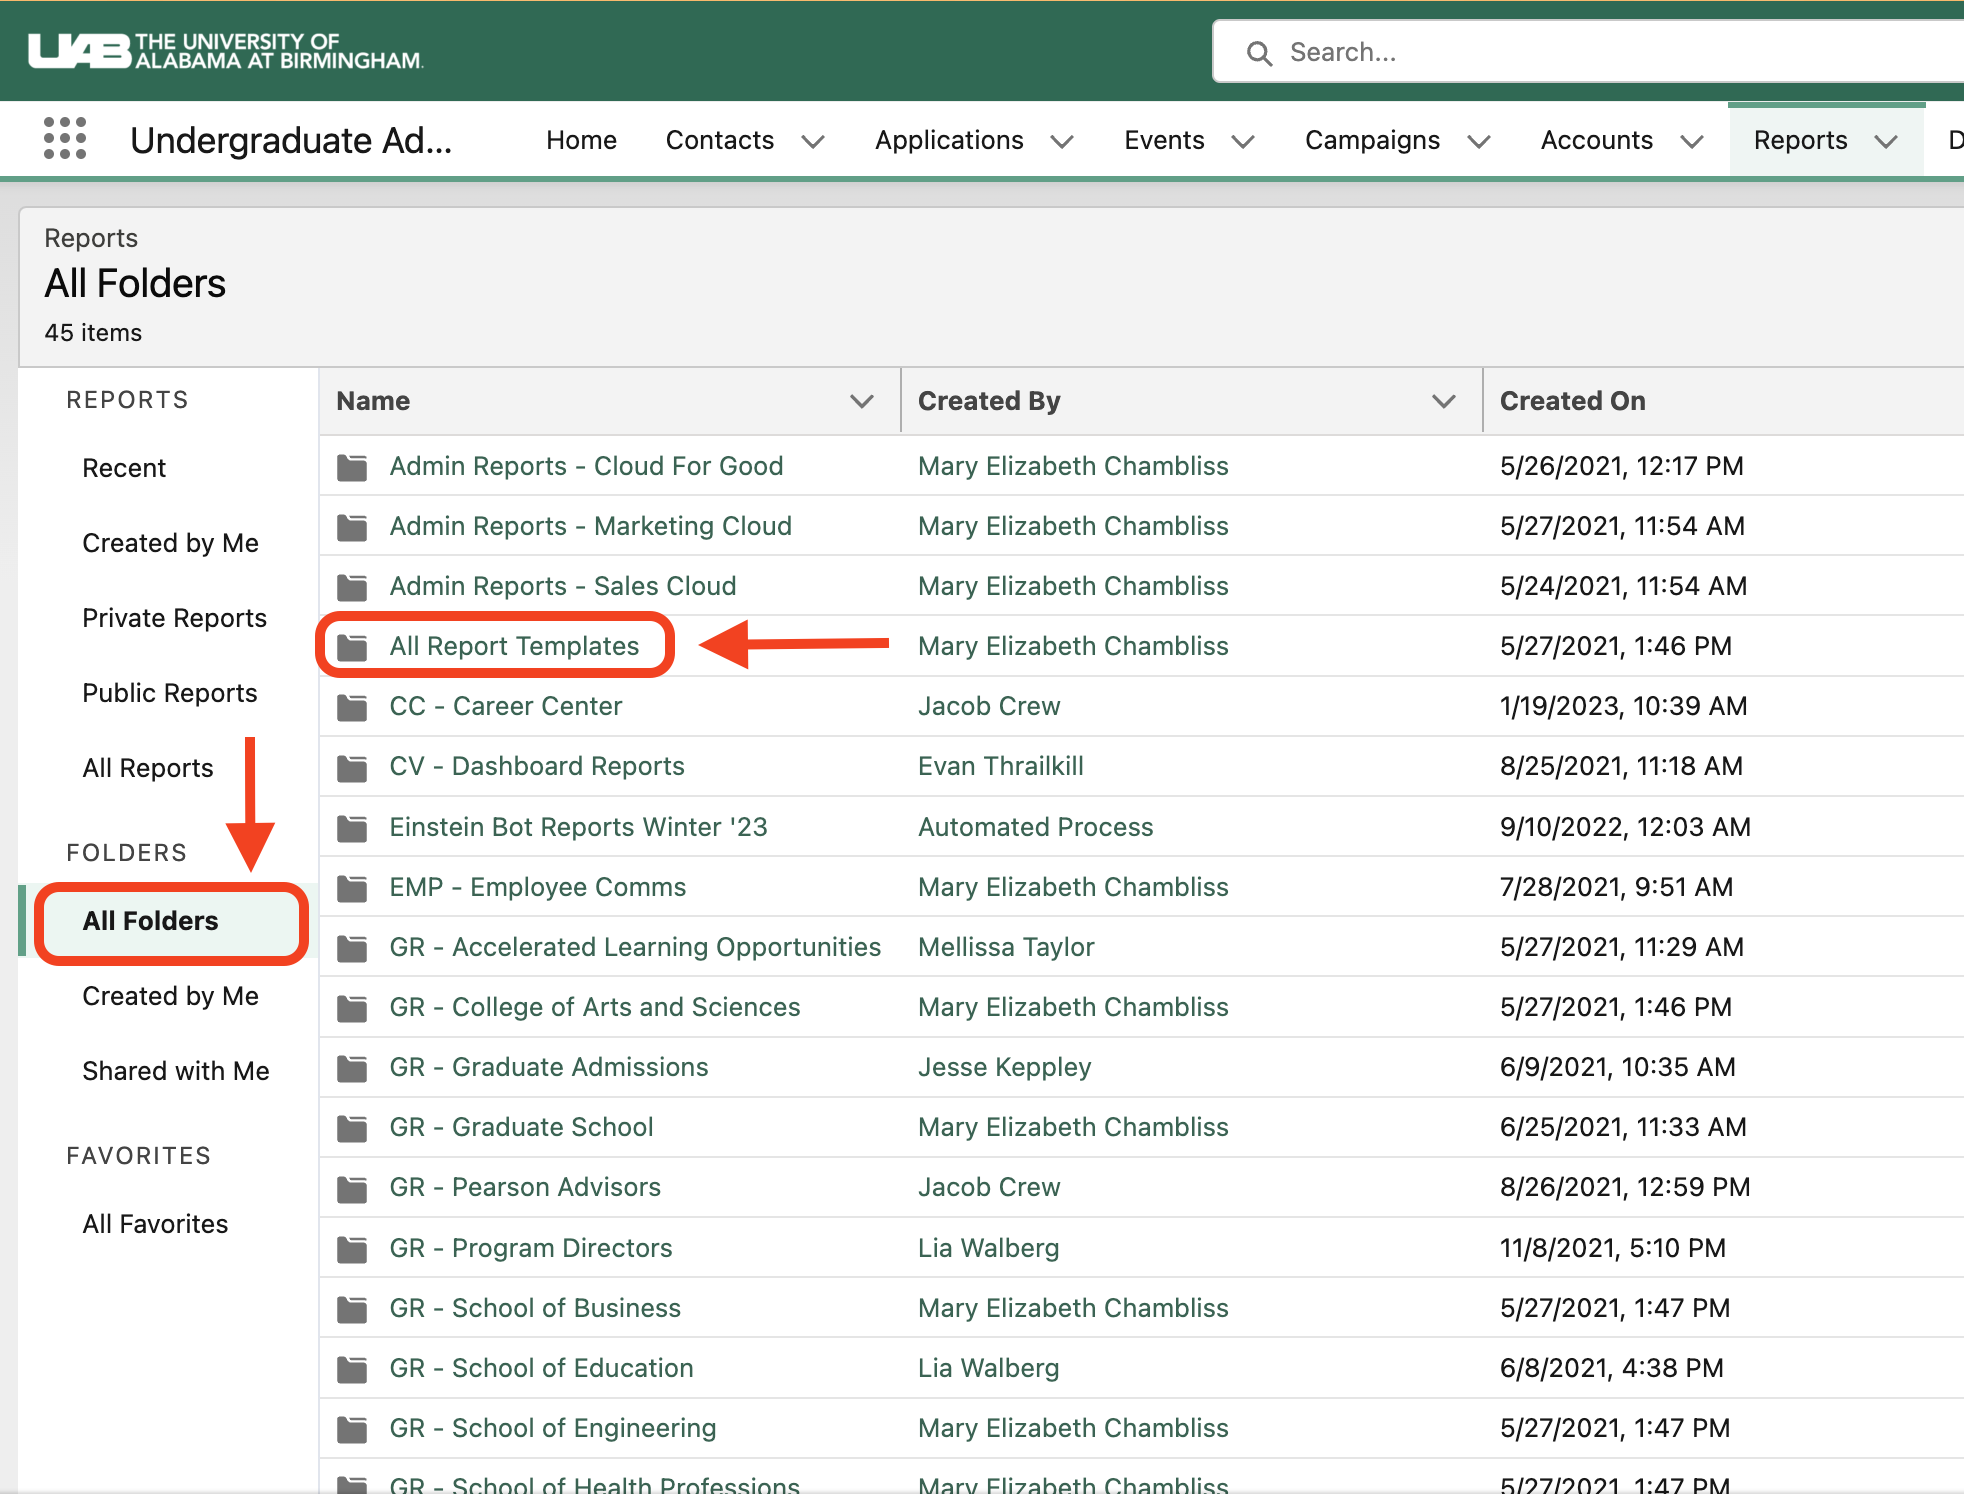Image resolution: width=1964 pixels, height=1494 pixels.
Task: Switch to the Home tab
Action: [580, 140]
